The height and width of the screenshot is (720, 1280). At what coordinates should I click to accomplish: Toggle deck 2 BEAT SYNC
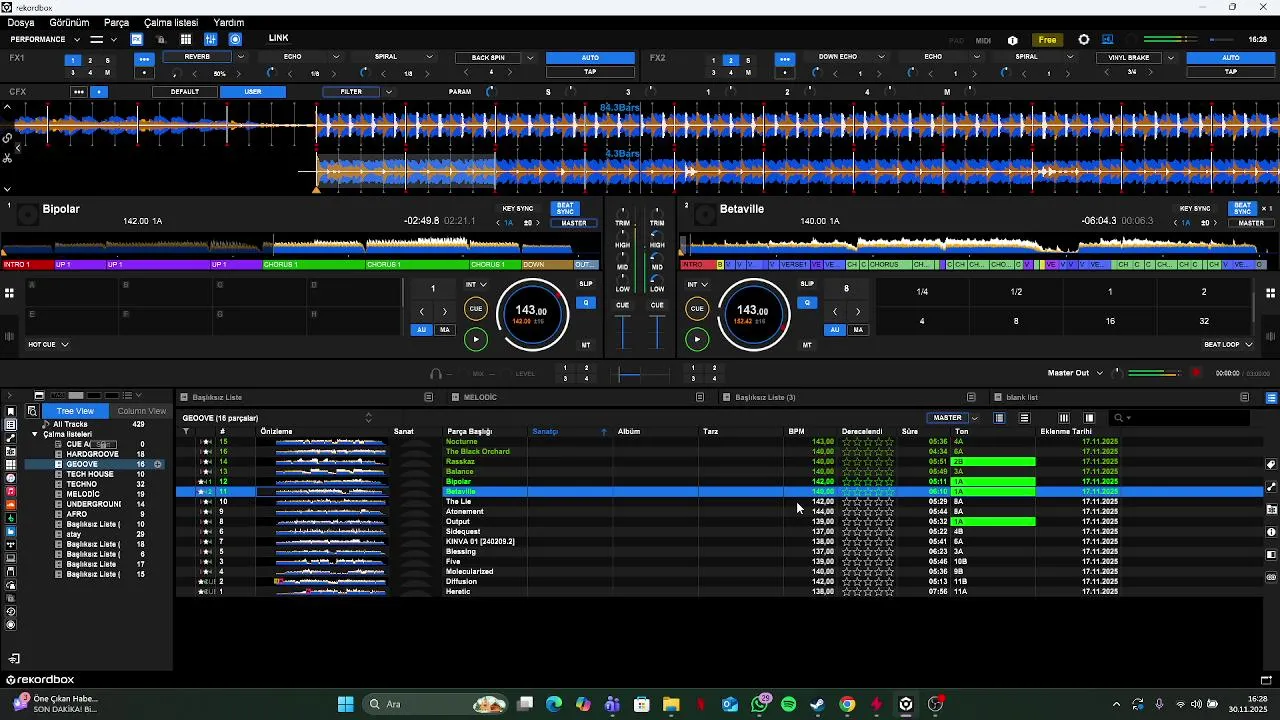coord(1242,209)
